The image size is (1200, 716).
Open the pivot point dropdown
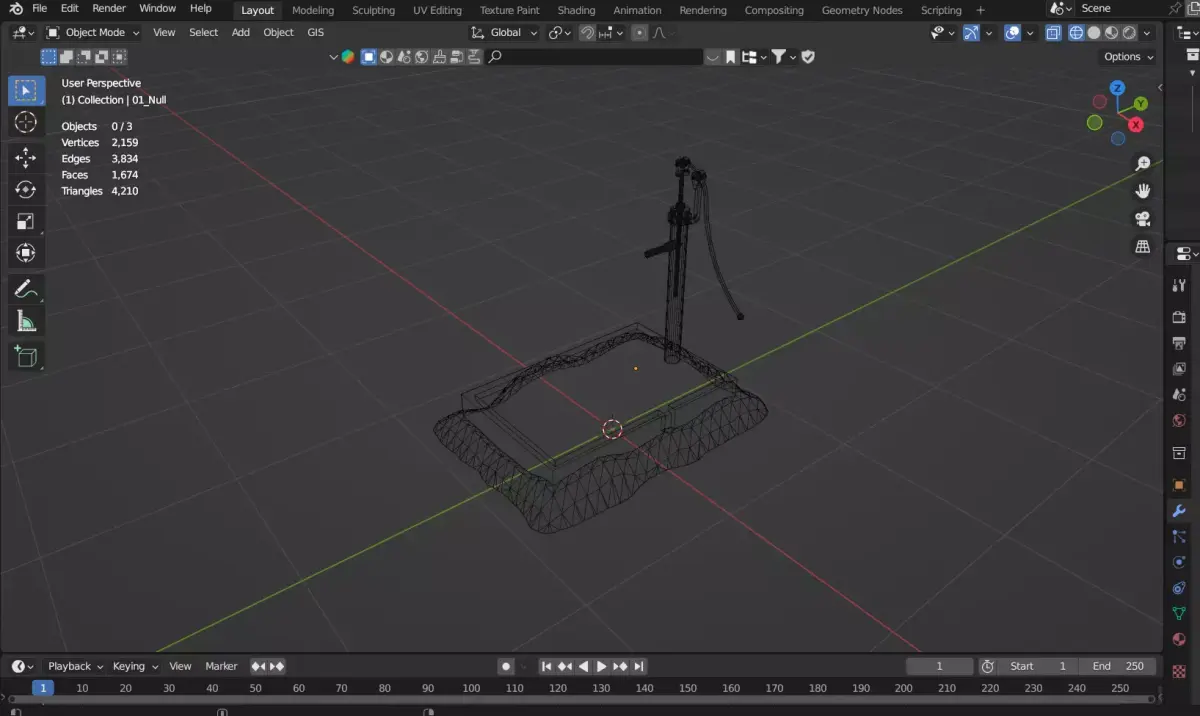(x=560, y=32)
